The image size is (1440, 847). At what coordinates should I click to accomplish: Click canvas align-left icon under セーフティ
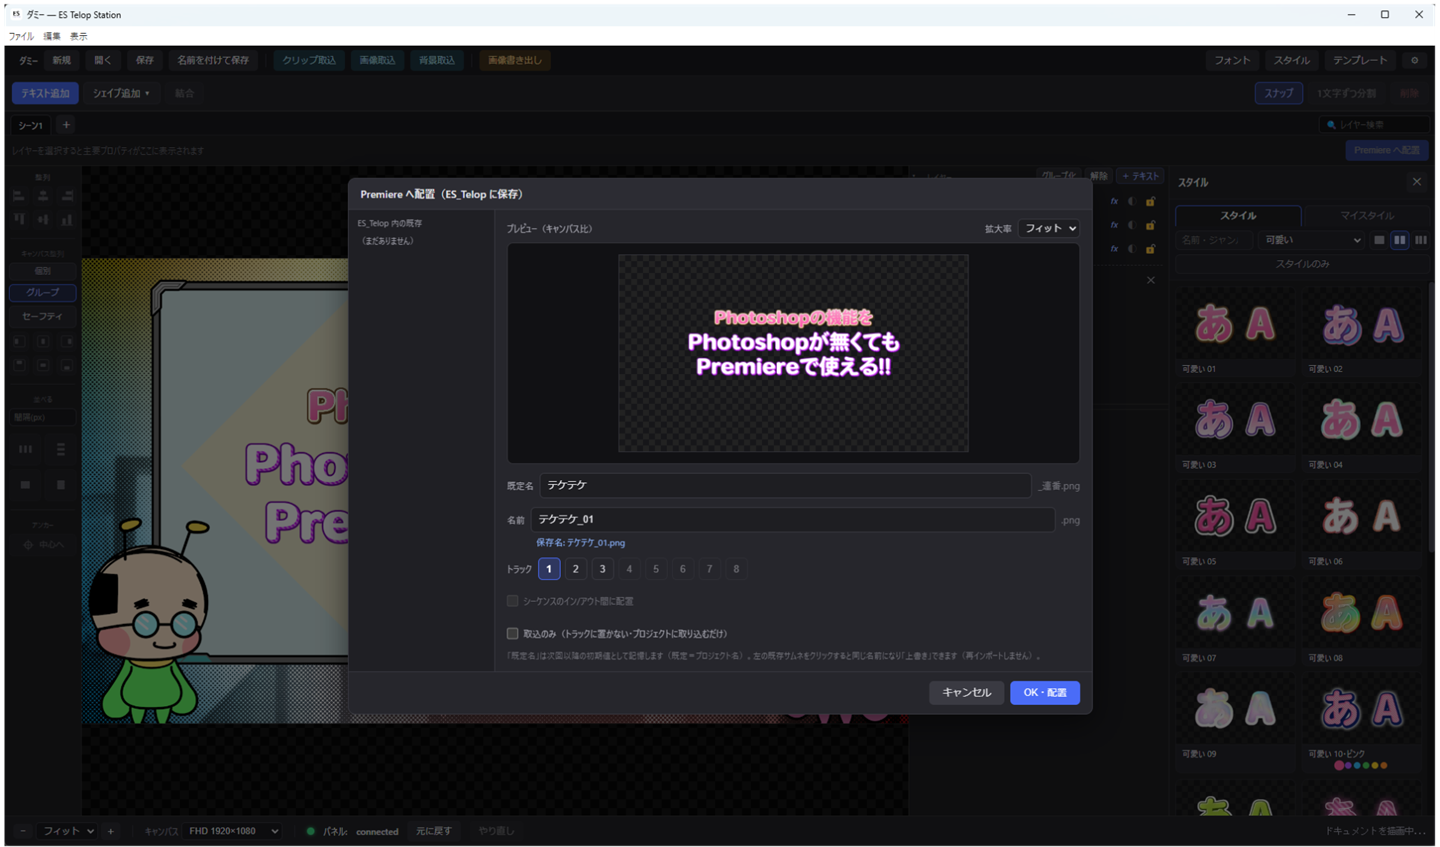pos(19,341)
